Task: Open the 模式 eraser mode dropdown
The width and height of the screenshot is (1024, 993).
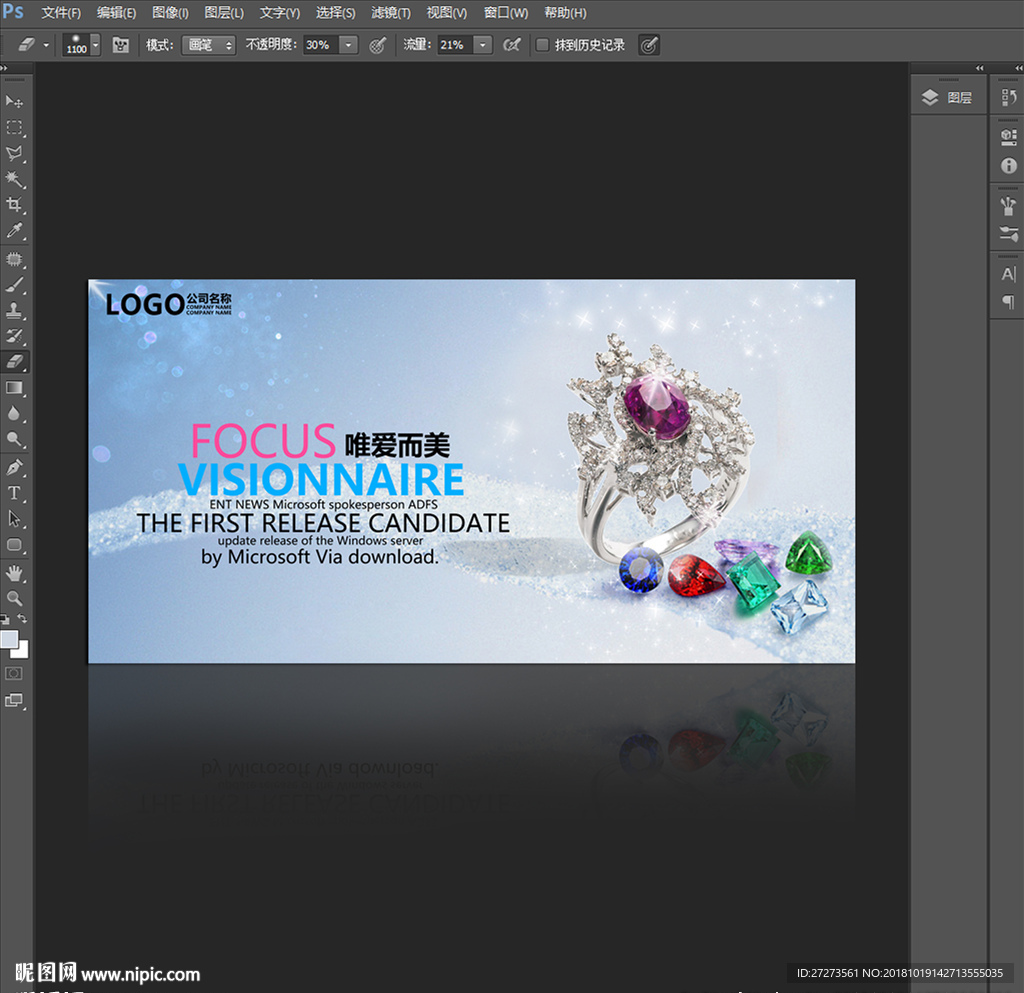Action: 208,45
